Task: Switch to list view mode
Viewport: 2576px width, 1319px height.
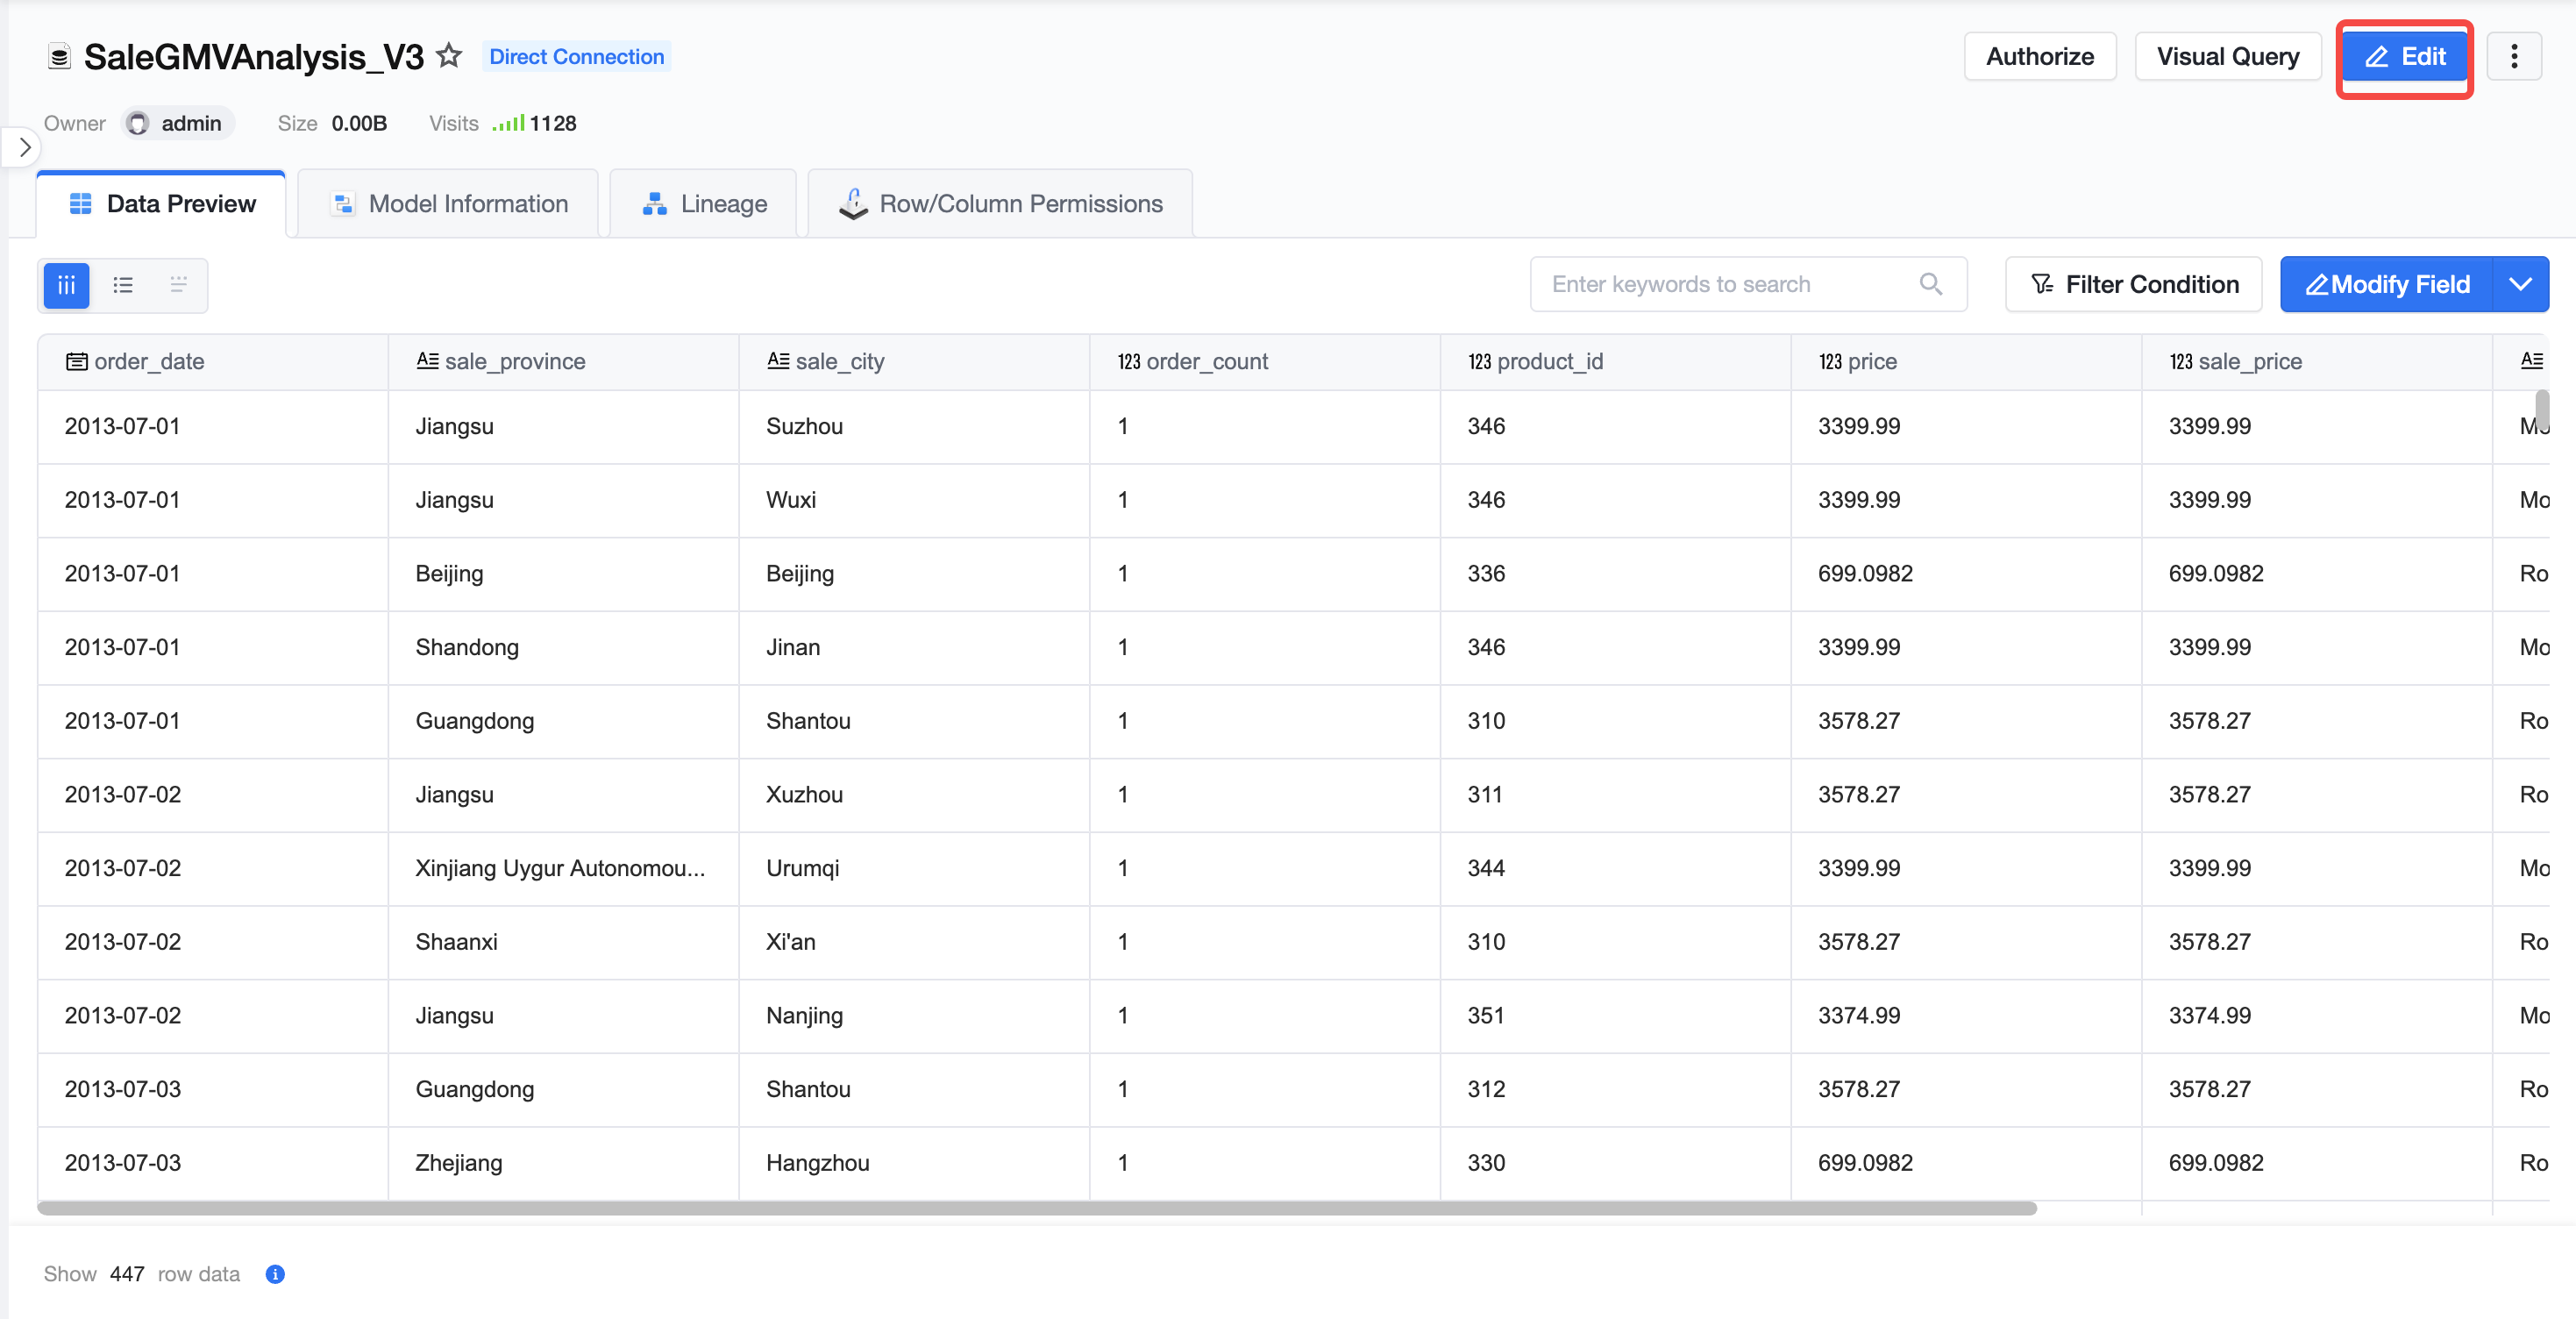Action: coord(123,285)
